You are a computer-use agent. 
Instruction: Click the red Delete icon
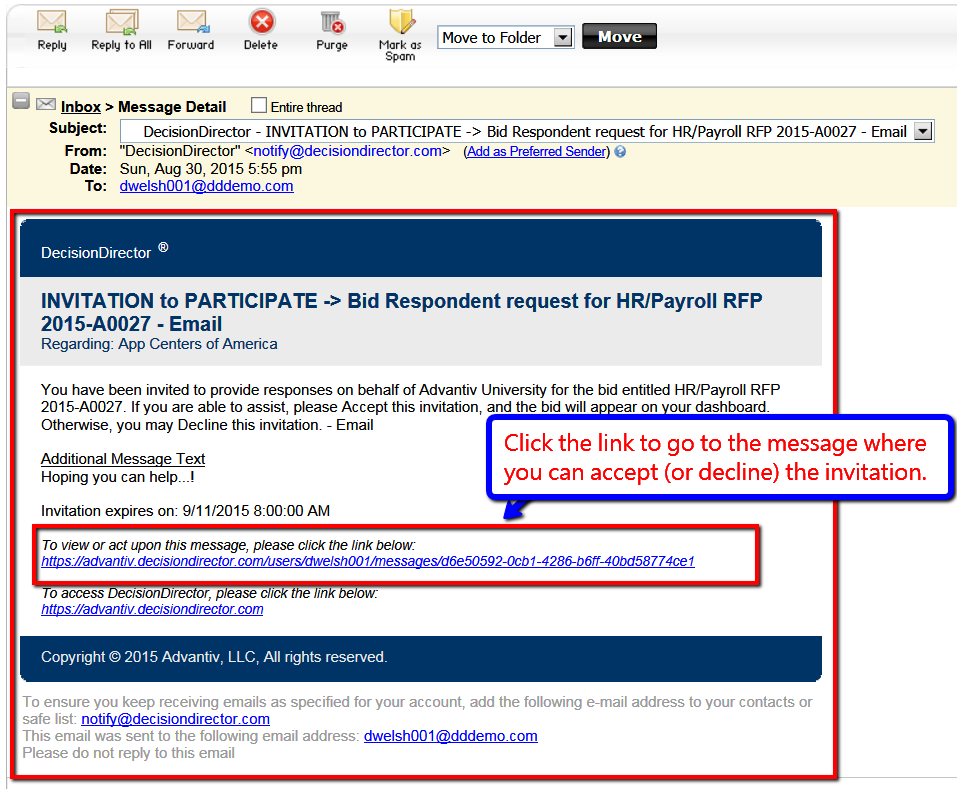point(262,22)
